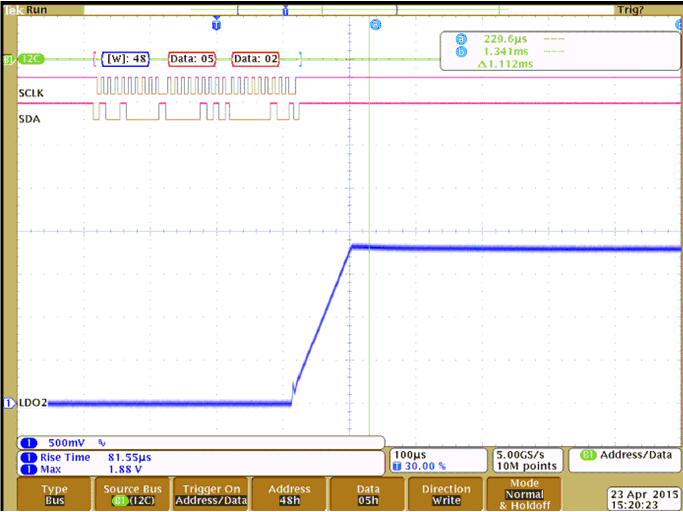Open Trigger On Address/Data menu
Viewport: 683px width, 512px height.
[211, 494]
